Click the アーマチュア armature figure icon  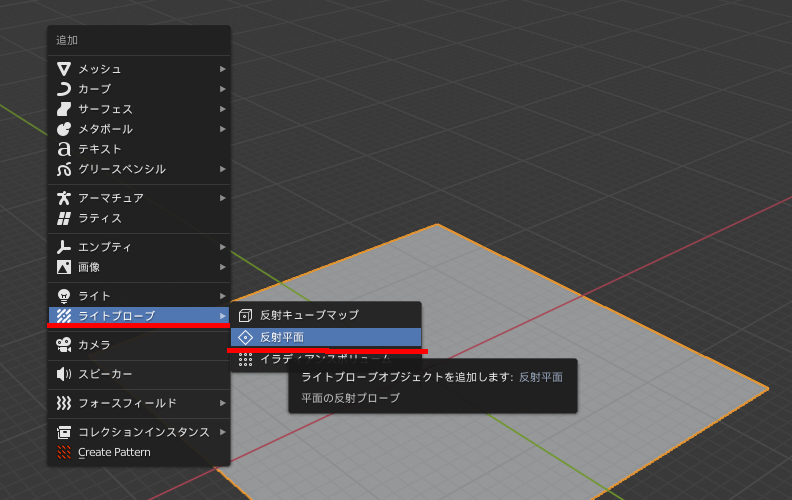tap(64, 198)
